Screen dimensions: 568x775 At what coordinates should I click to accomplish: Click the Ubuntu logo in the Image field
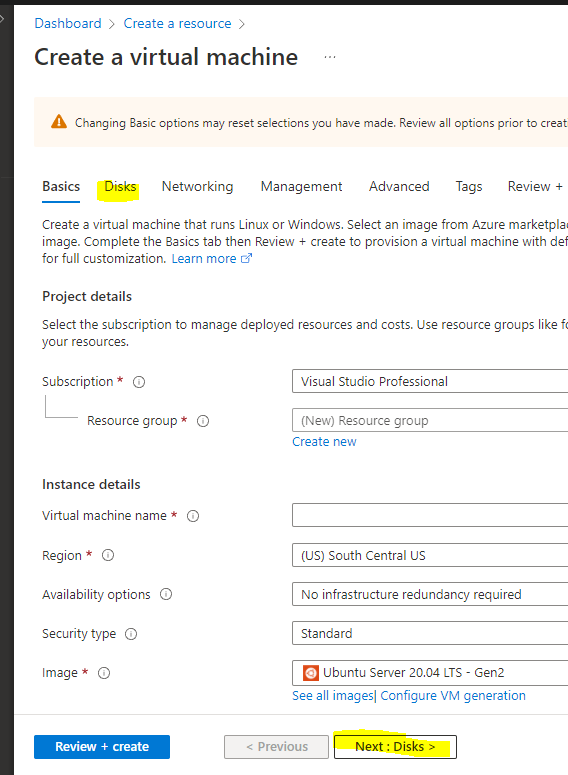pos(310,673)
